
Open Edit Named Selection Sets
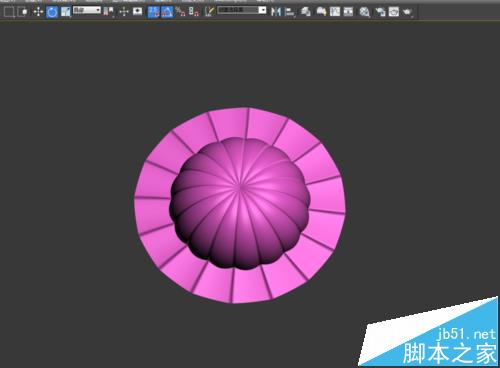coord(209,12)
